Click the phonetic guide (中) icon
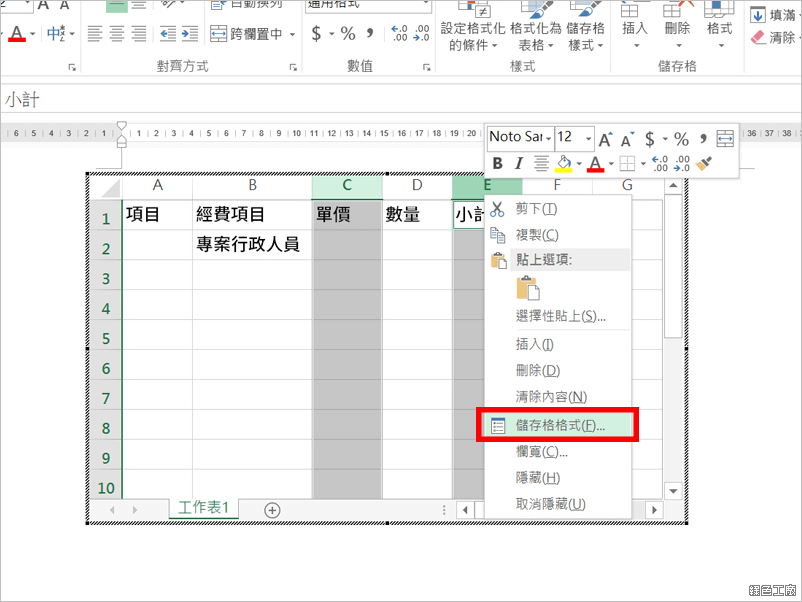The height and width of the screenshot is (602, 802). [56, 34]
